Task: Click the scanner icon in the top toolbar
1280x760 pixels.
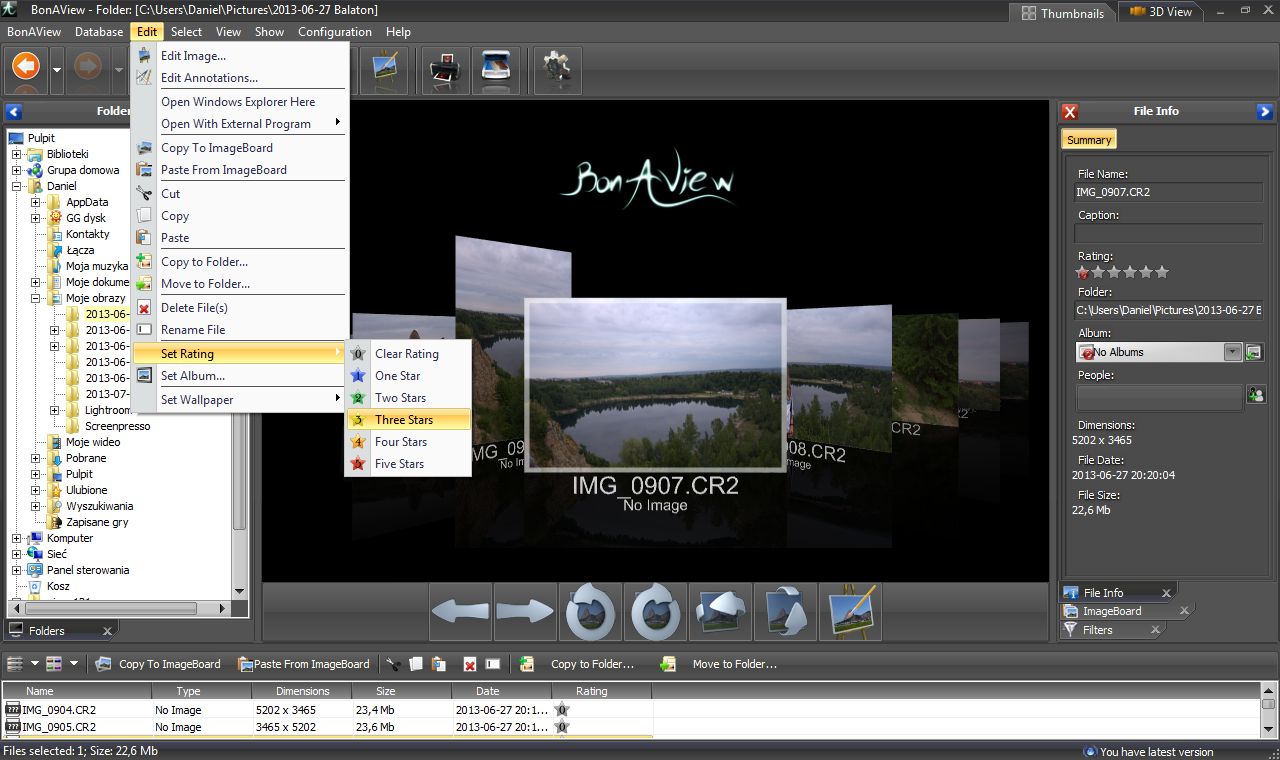Action: [x=496, y=69]
